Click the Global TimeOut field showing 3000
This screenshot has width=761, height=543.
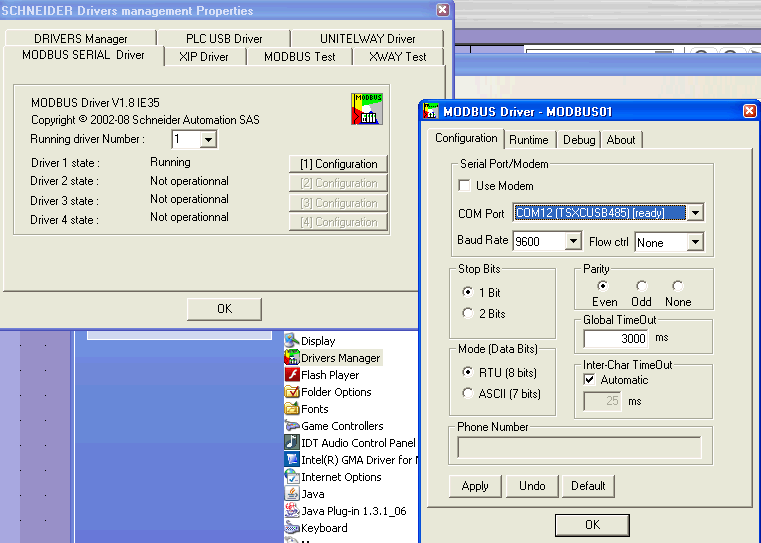[616, 338]
